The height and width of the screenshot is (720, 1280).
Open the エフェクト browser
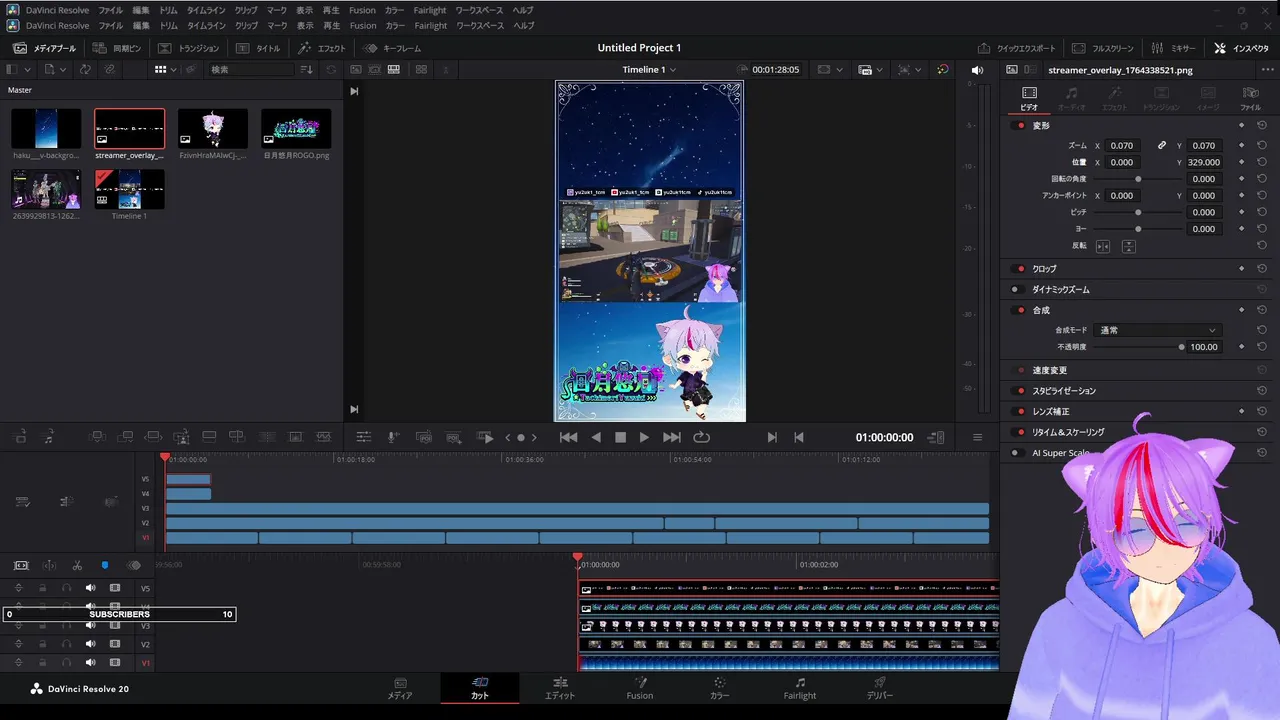321,48
